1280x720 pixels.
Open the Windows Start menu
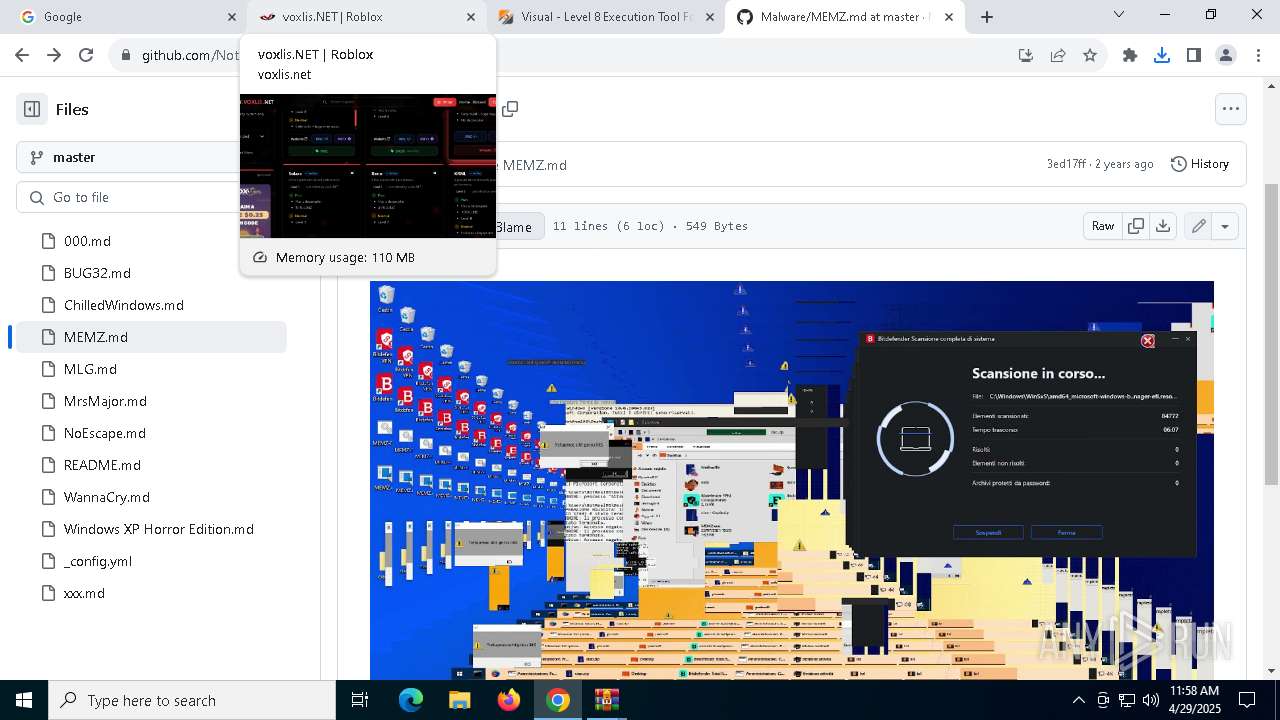24,700
